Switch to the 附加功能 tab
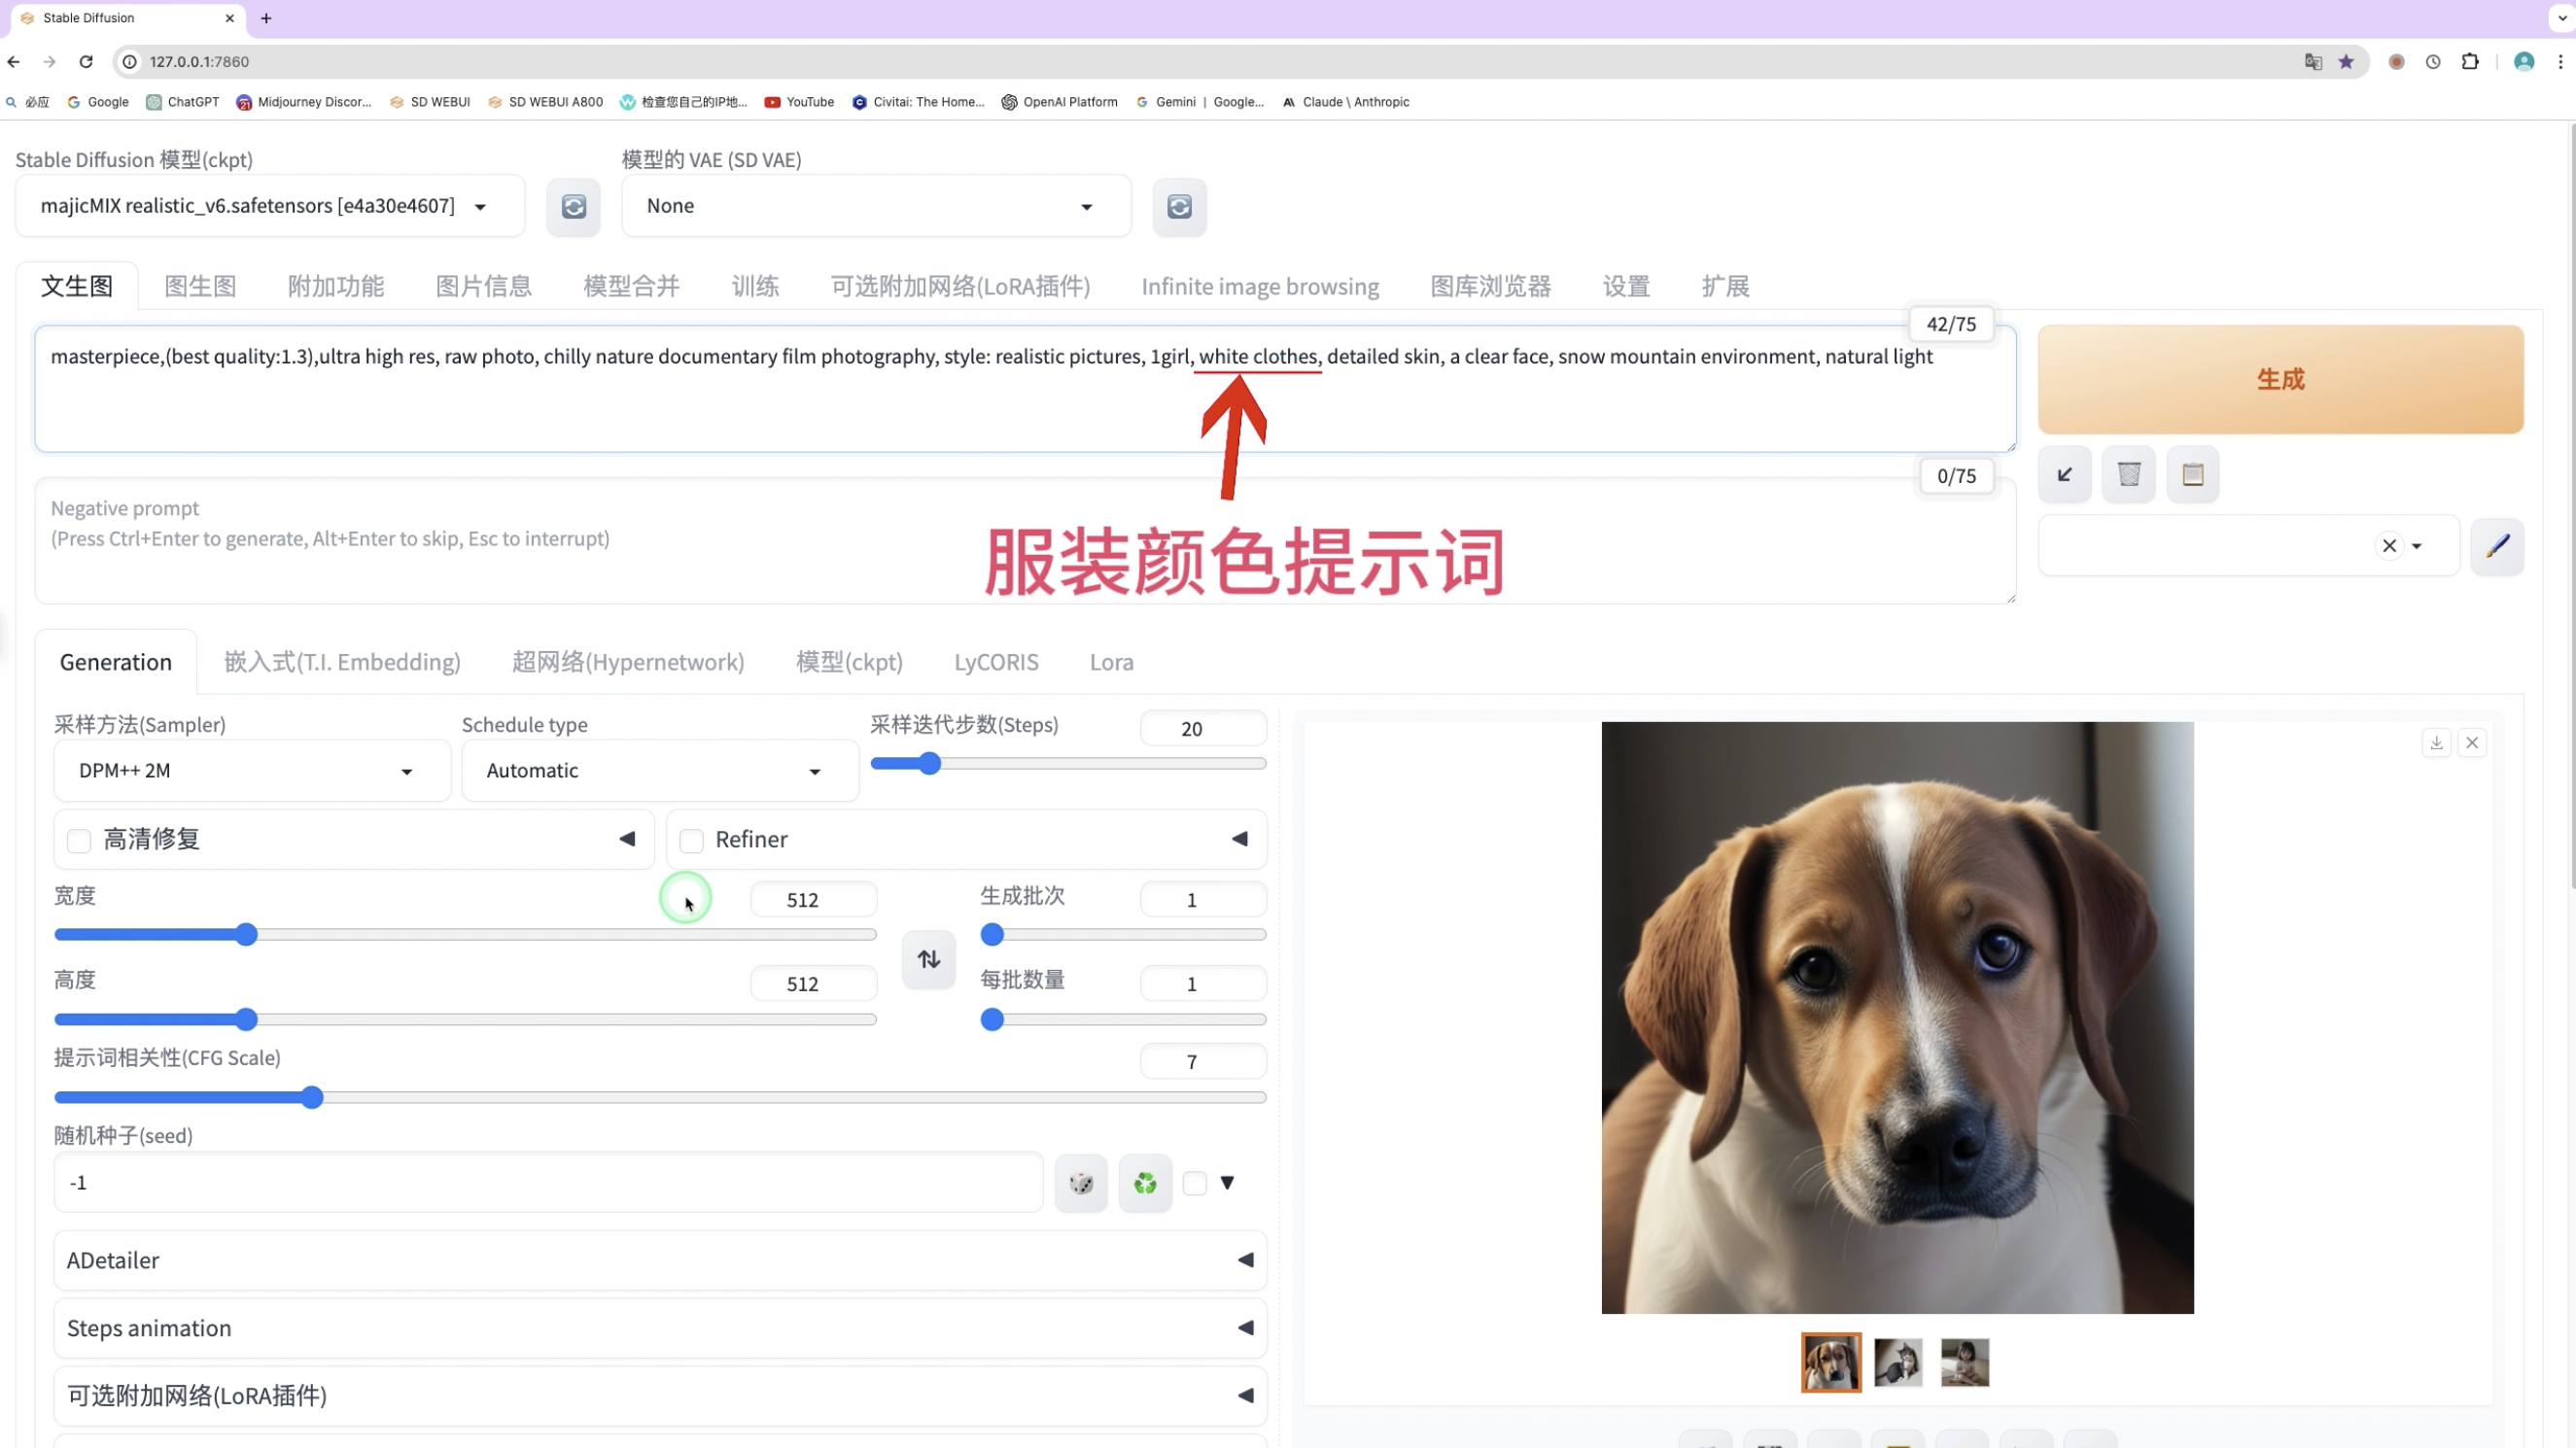 [335, 287]
